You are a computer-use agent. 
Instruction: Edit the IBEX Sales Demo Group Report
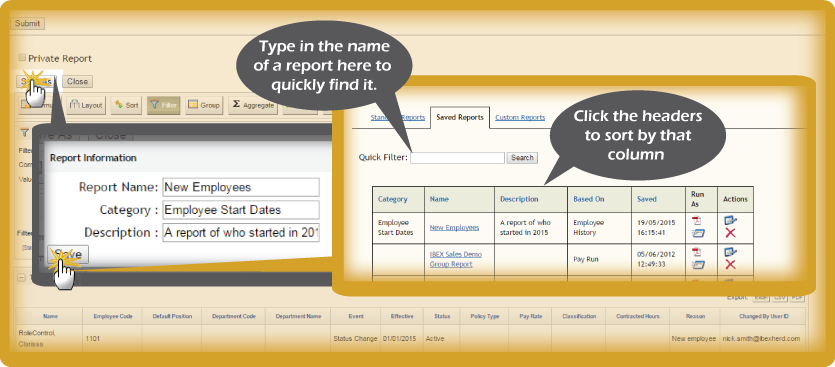[731, 252]
